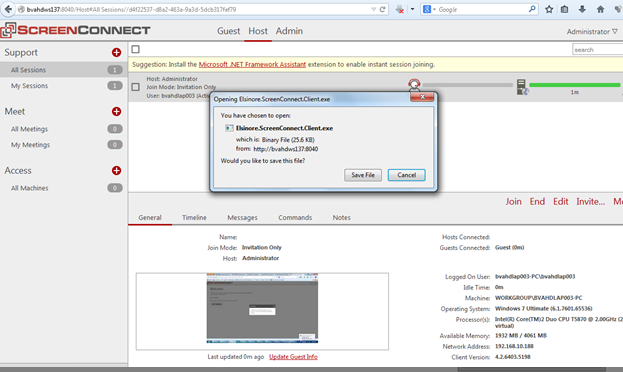The width and height of the screenshot is (623, 372).
Task: Switch to the Host page
Action: click(x=258, y=31)
